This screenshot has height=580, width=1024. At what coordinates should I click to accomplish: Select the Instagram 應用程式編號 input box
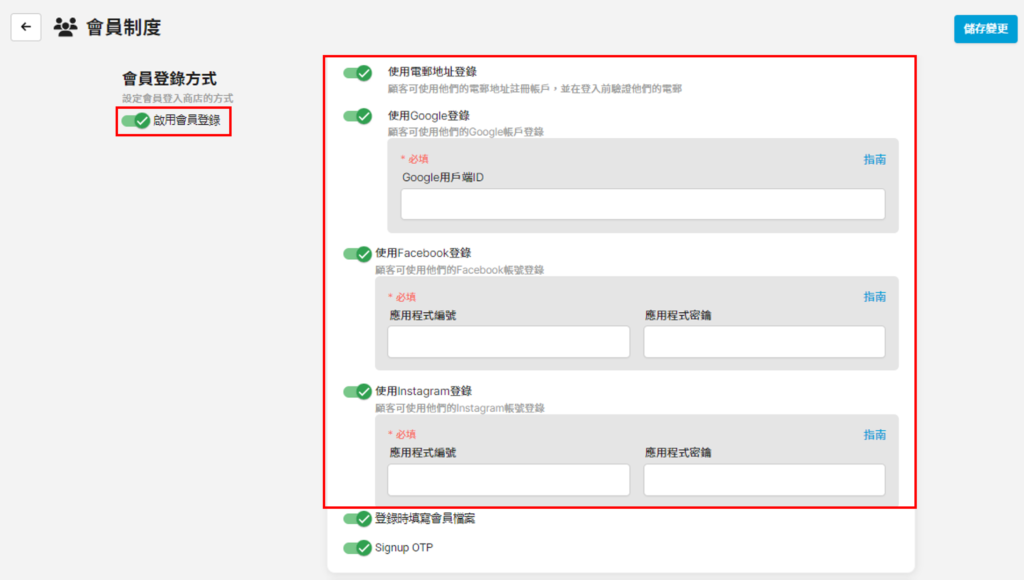(508, 480)
